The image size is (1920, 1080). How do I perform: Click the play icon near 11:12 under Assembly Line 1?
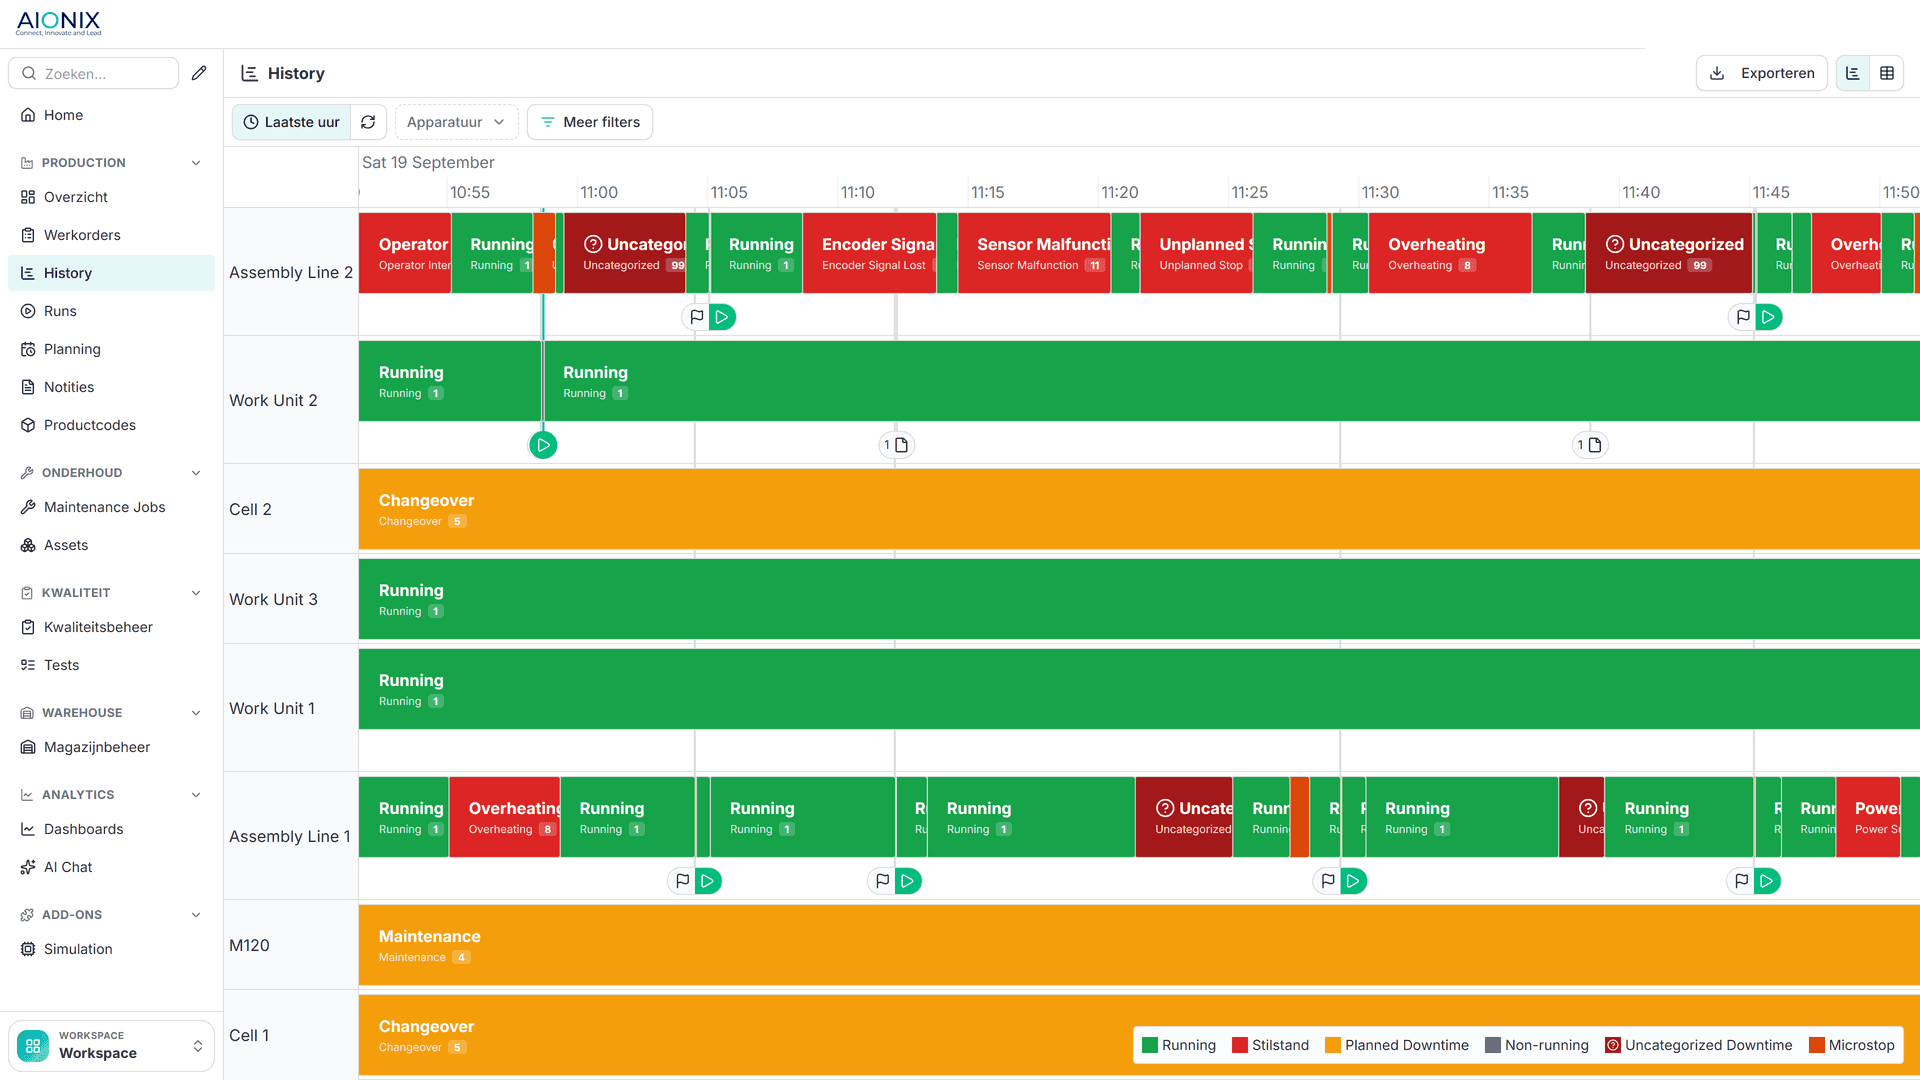click(x=908, y=881)
